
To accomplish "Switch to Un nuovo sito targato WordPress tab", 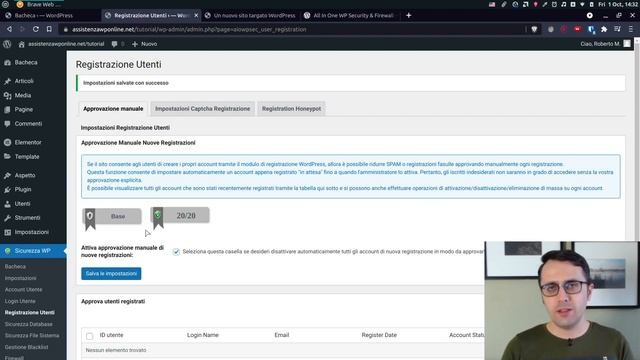I will [250, 16].
